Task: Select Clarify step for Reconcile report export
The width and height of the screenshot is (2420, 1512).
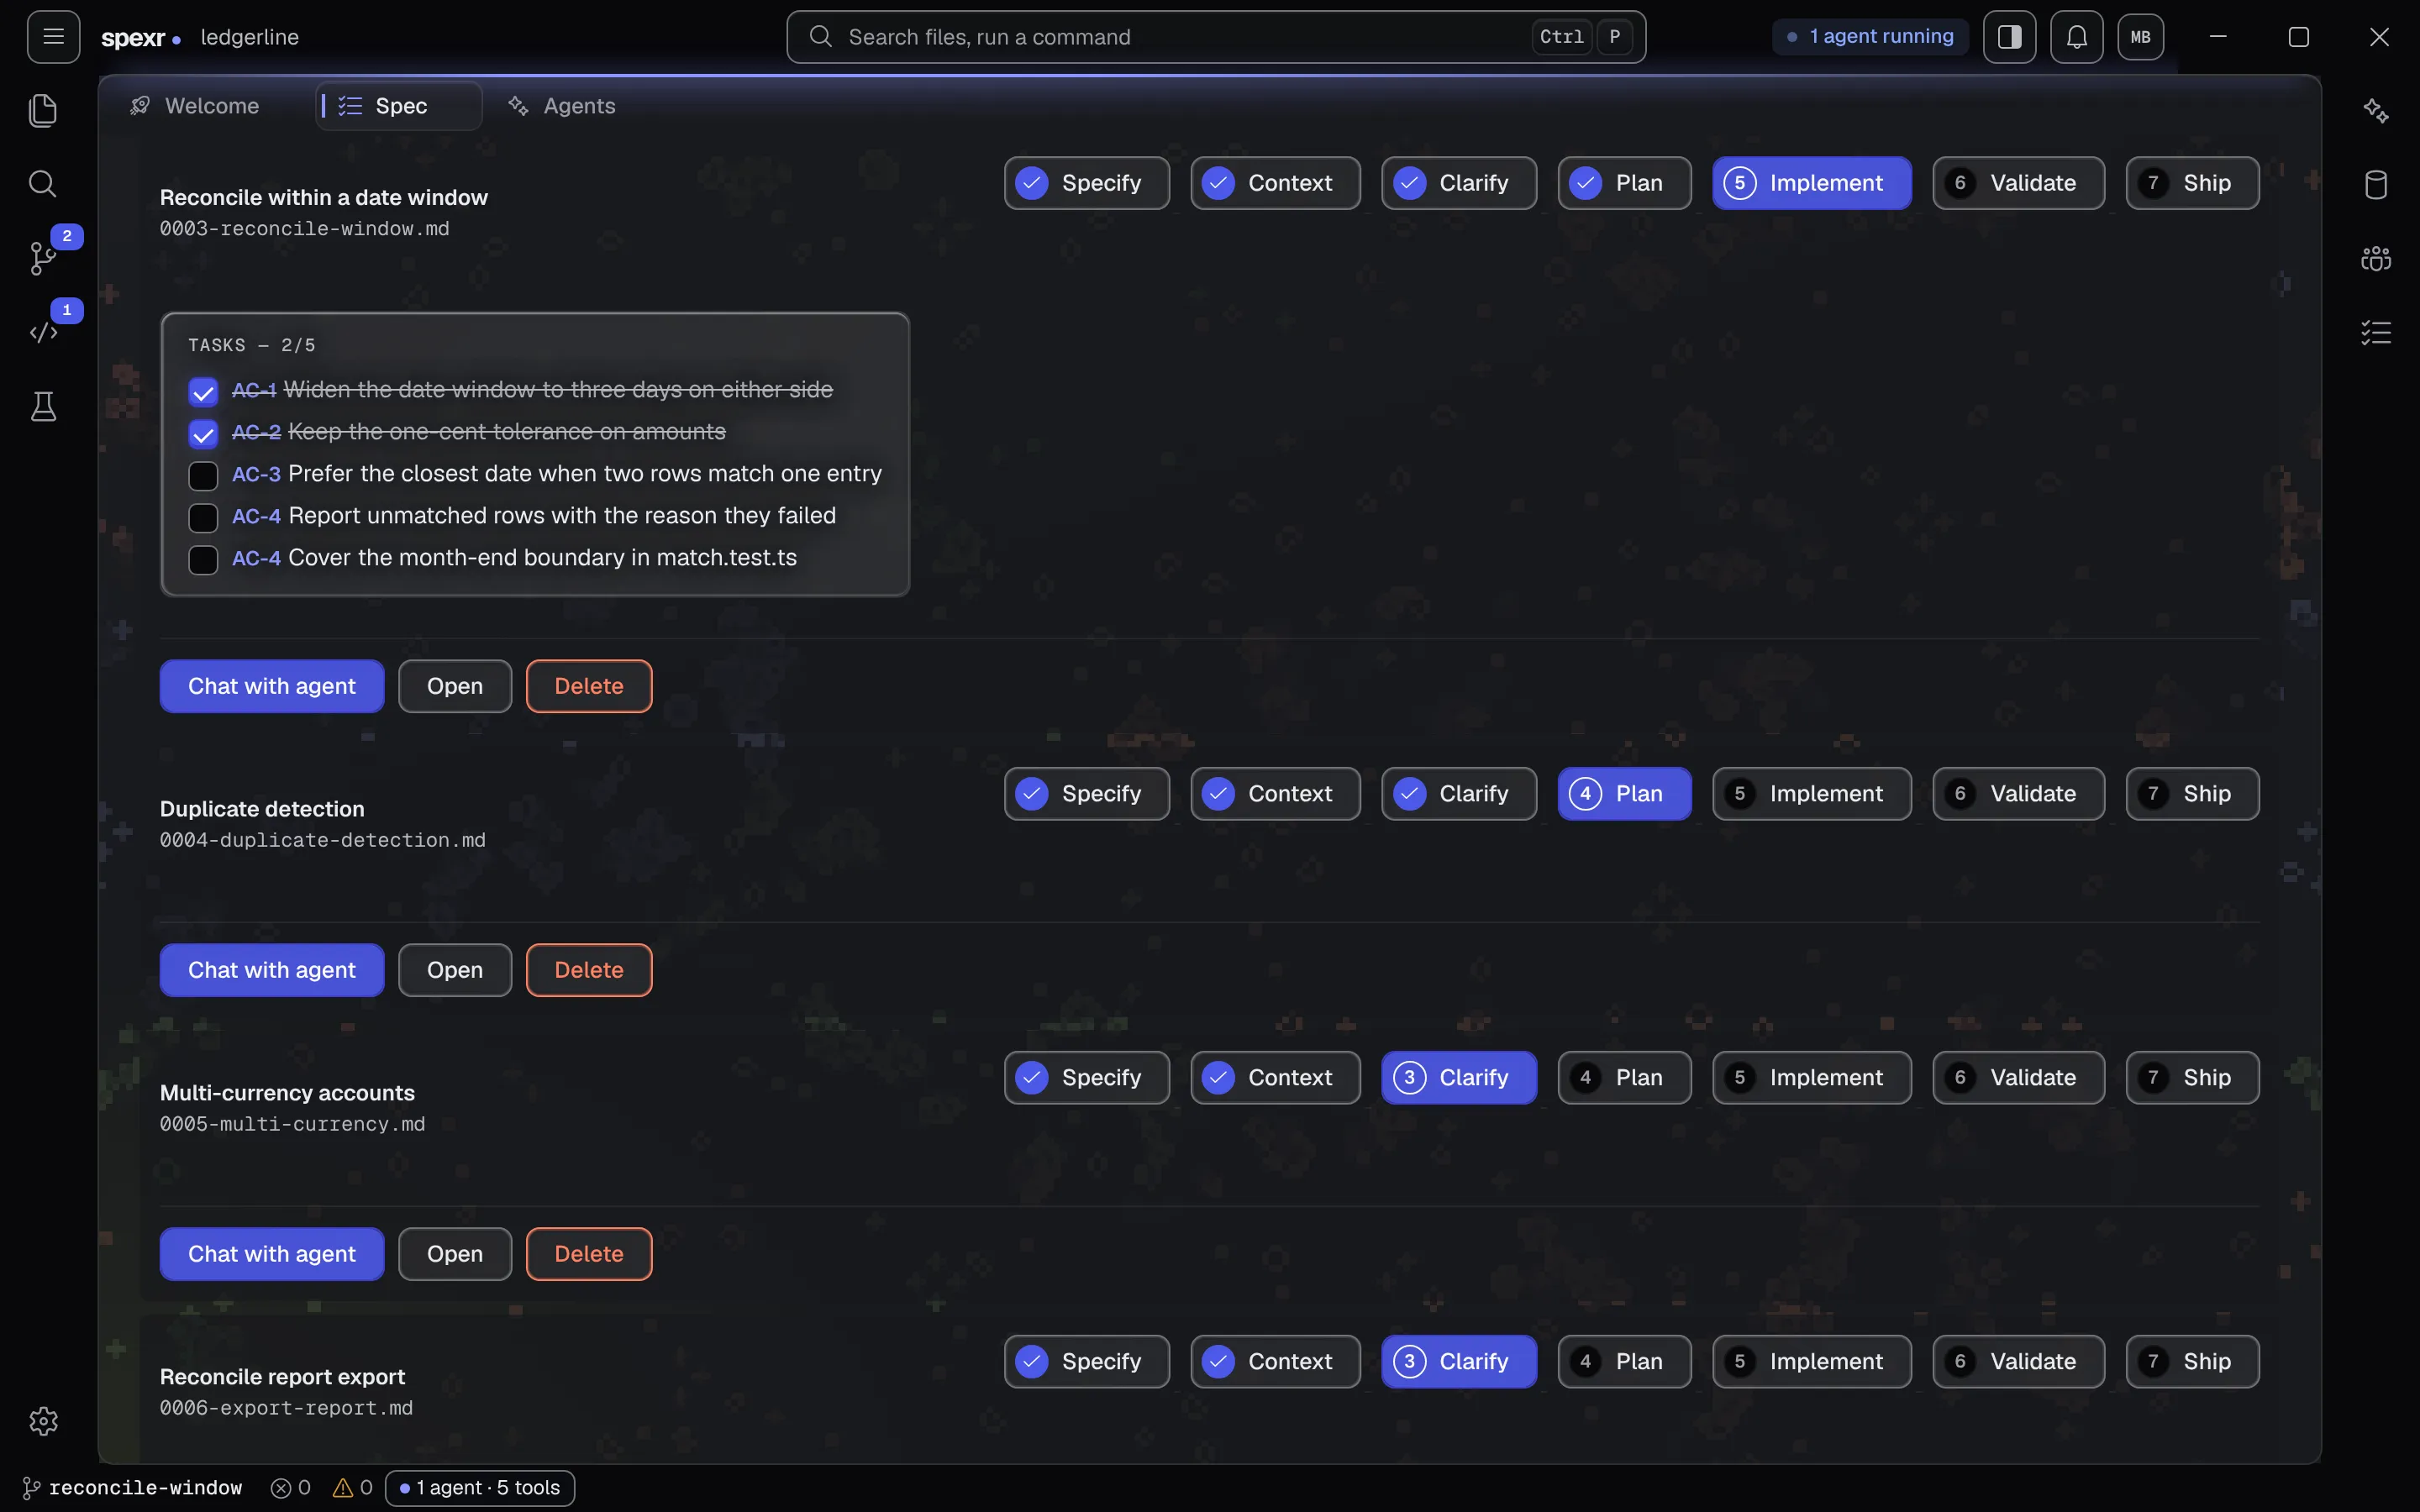Action: pyautogui.click(x=1459, y=1362)
